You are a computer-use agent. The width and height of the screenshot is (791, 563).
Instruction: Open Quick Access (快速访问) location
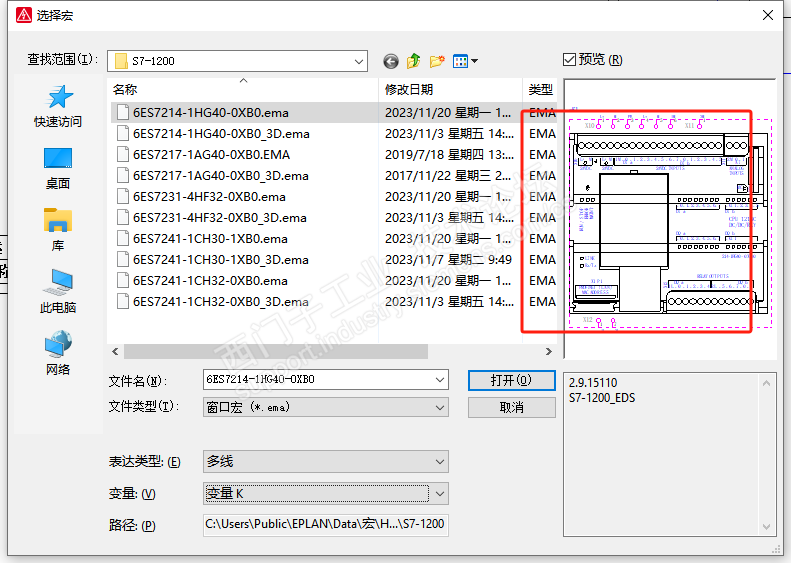pyautogui.click(x=58, y=105)
